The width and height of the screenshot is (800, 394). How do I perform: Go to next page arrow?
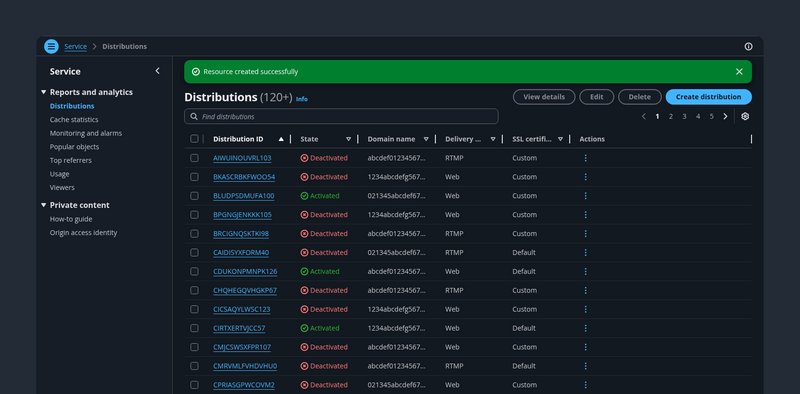tap(725, 116)
